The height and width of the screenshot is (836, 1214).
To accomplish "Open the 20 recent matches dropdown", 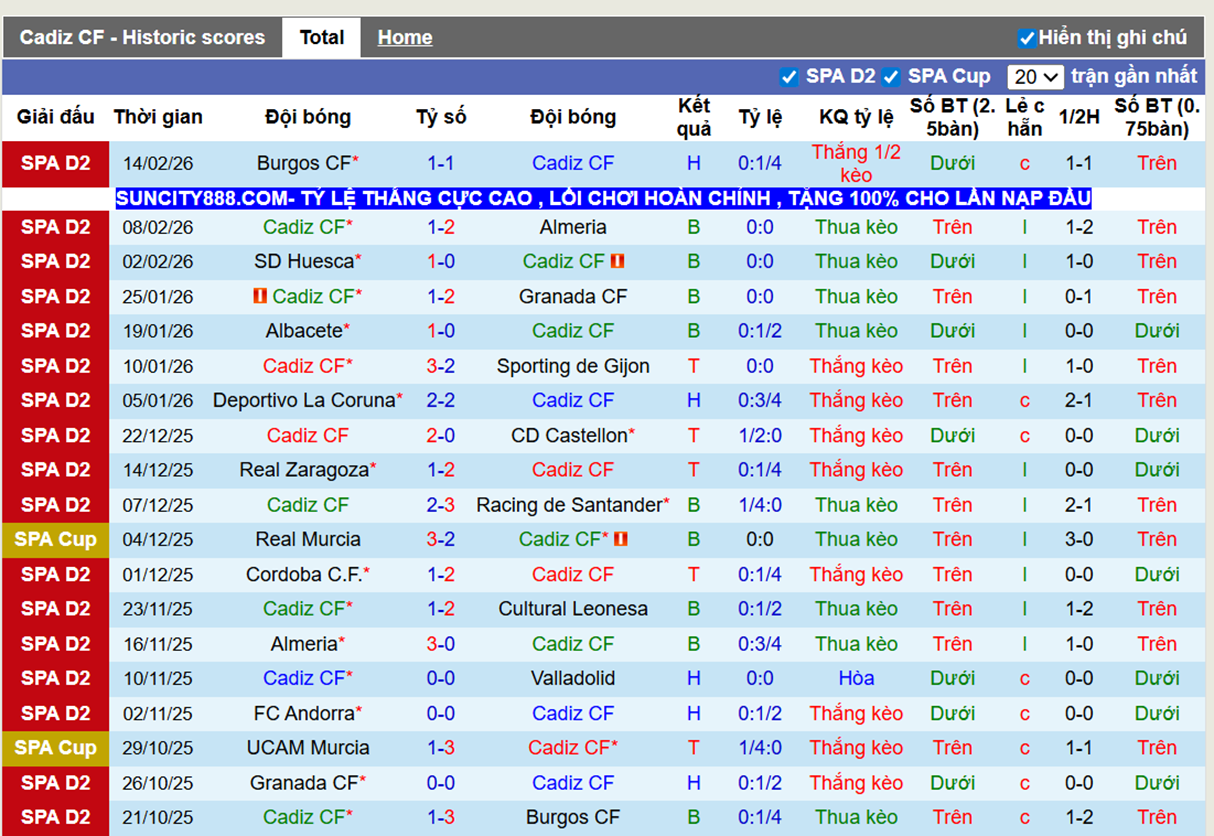I will tap(1035, 77).
